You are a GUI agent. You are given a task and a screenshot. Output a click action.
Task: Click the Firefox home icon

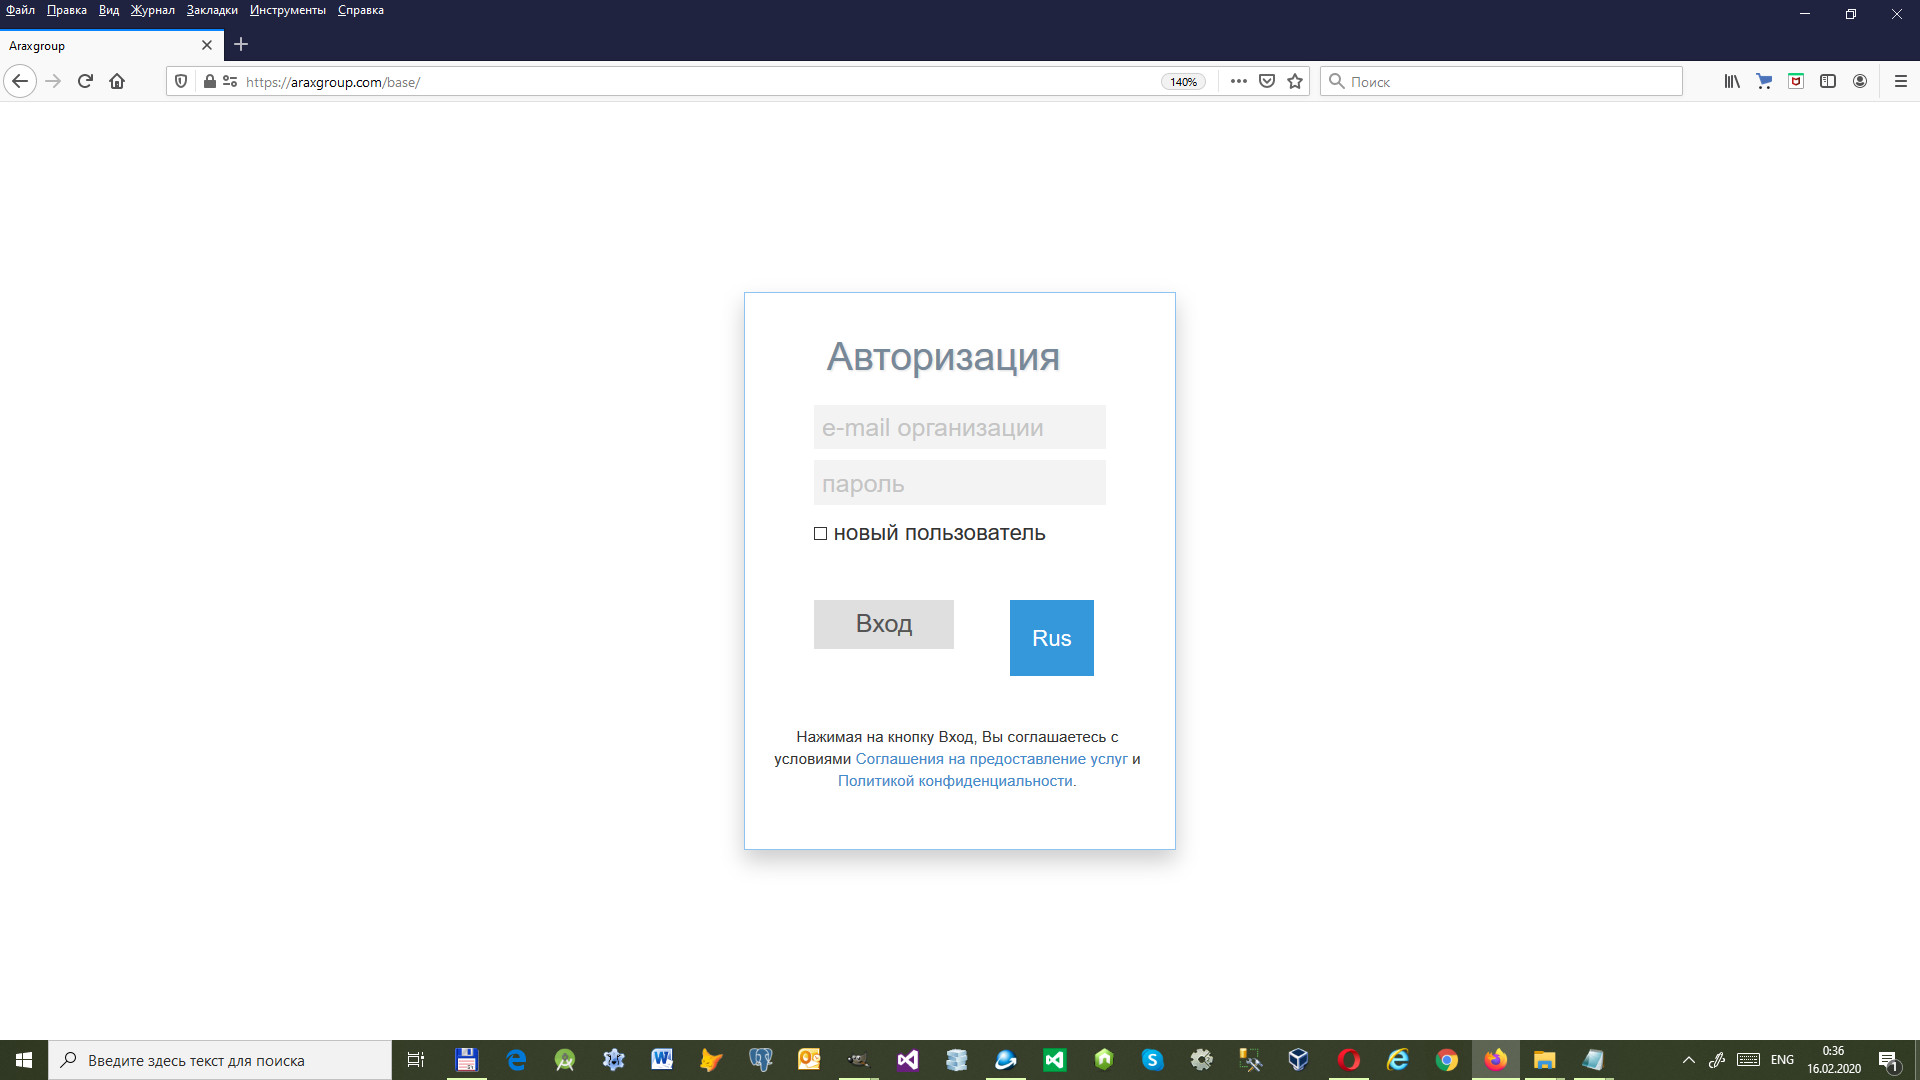[x=117, y=82]
